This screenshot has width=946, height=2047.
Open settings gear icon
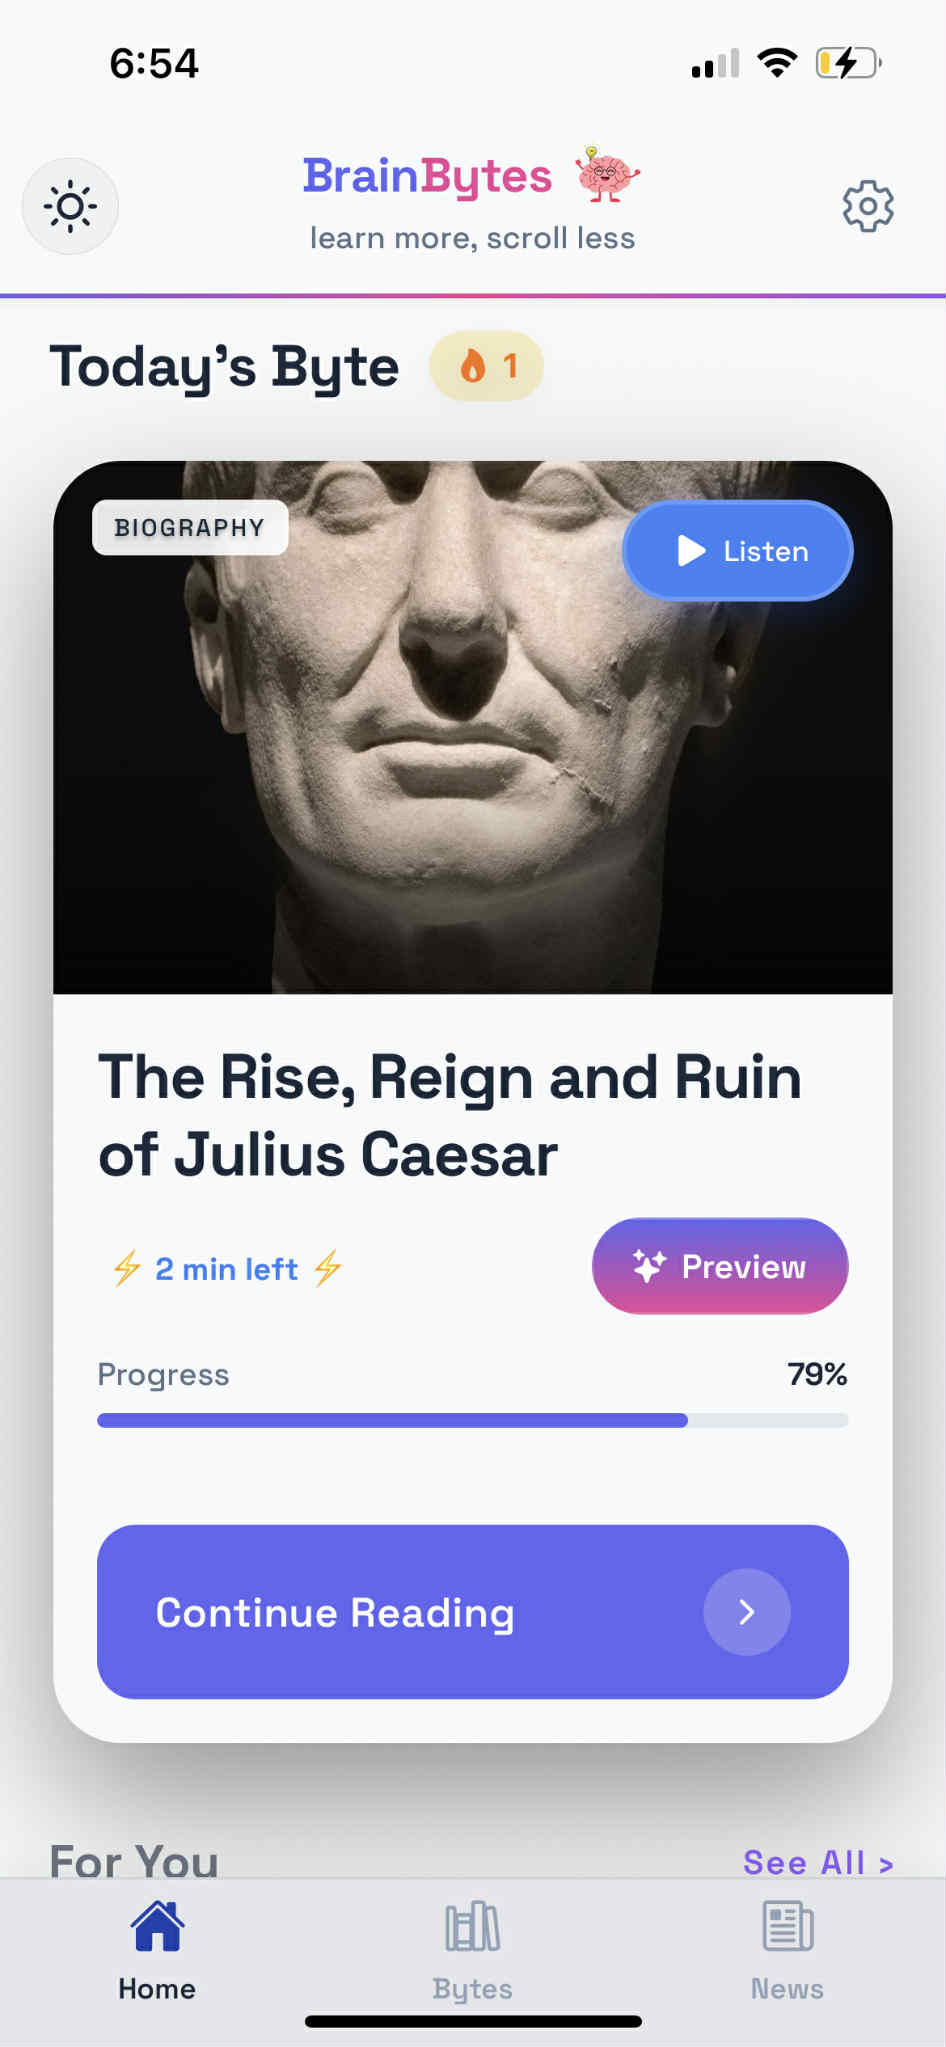click(x=868, y=207)
